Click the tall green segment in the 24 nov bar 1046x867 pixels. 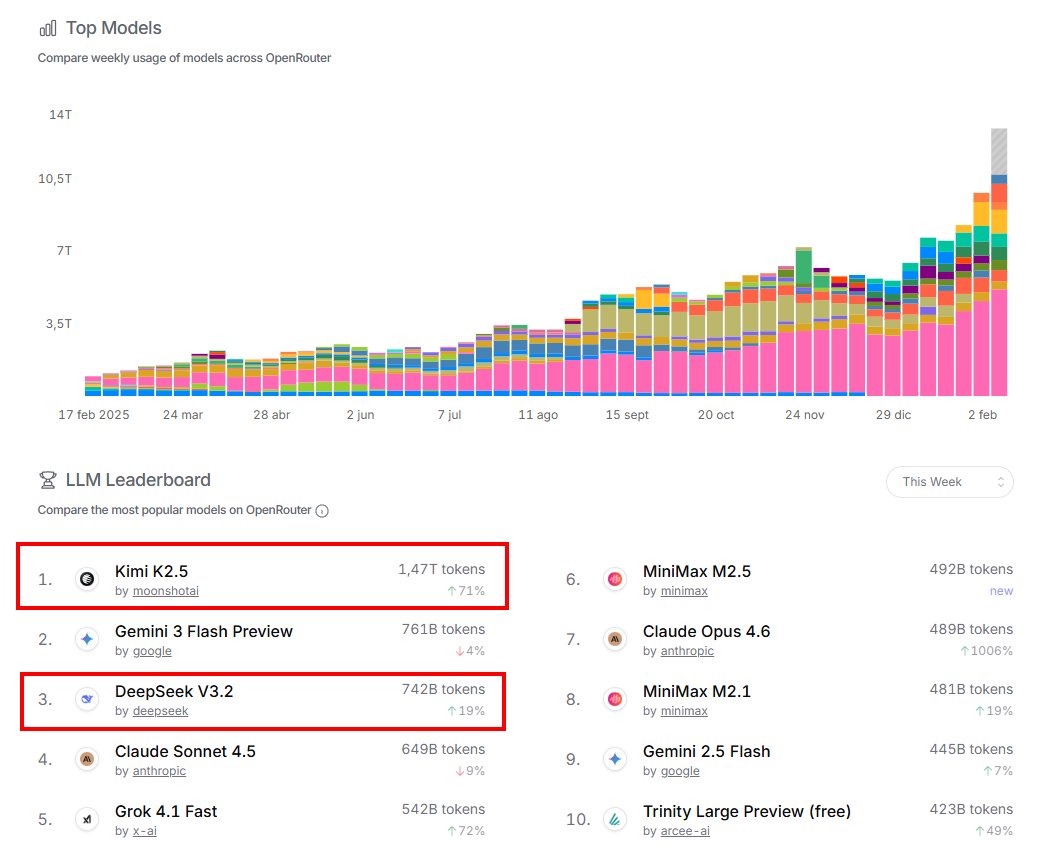point(804,268)
